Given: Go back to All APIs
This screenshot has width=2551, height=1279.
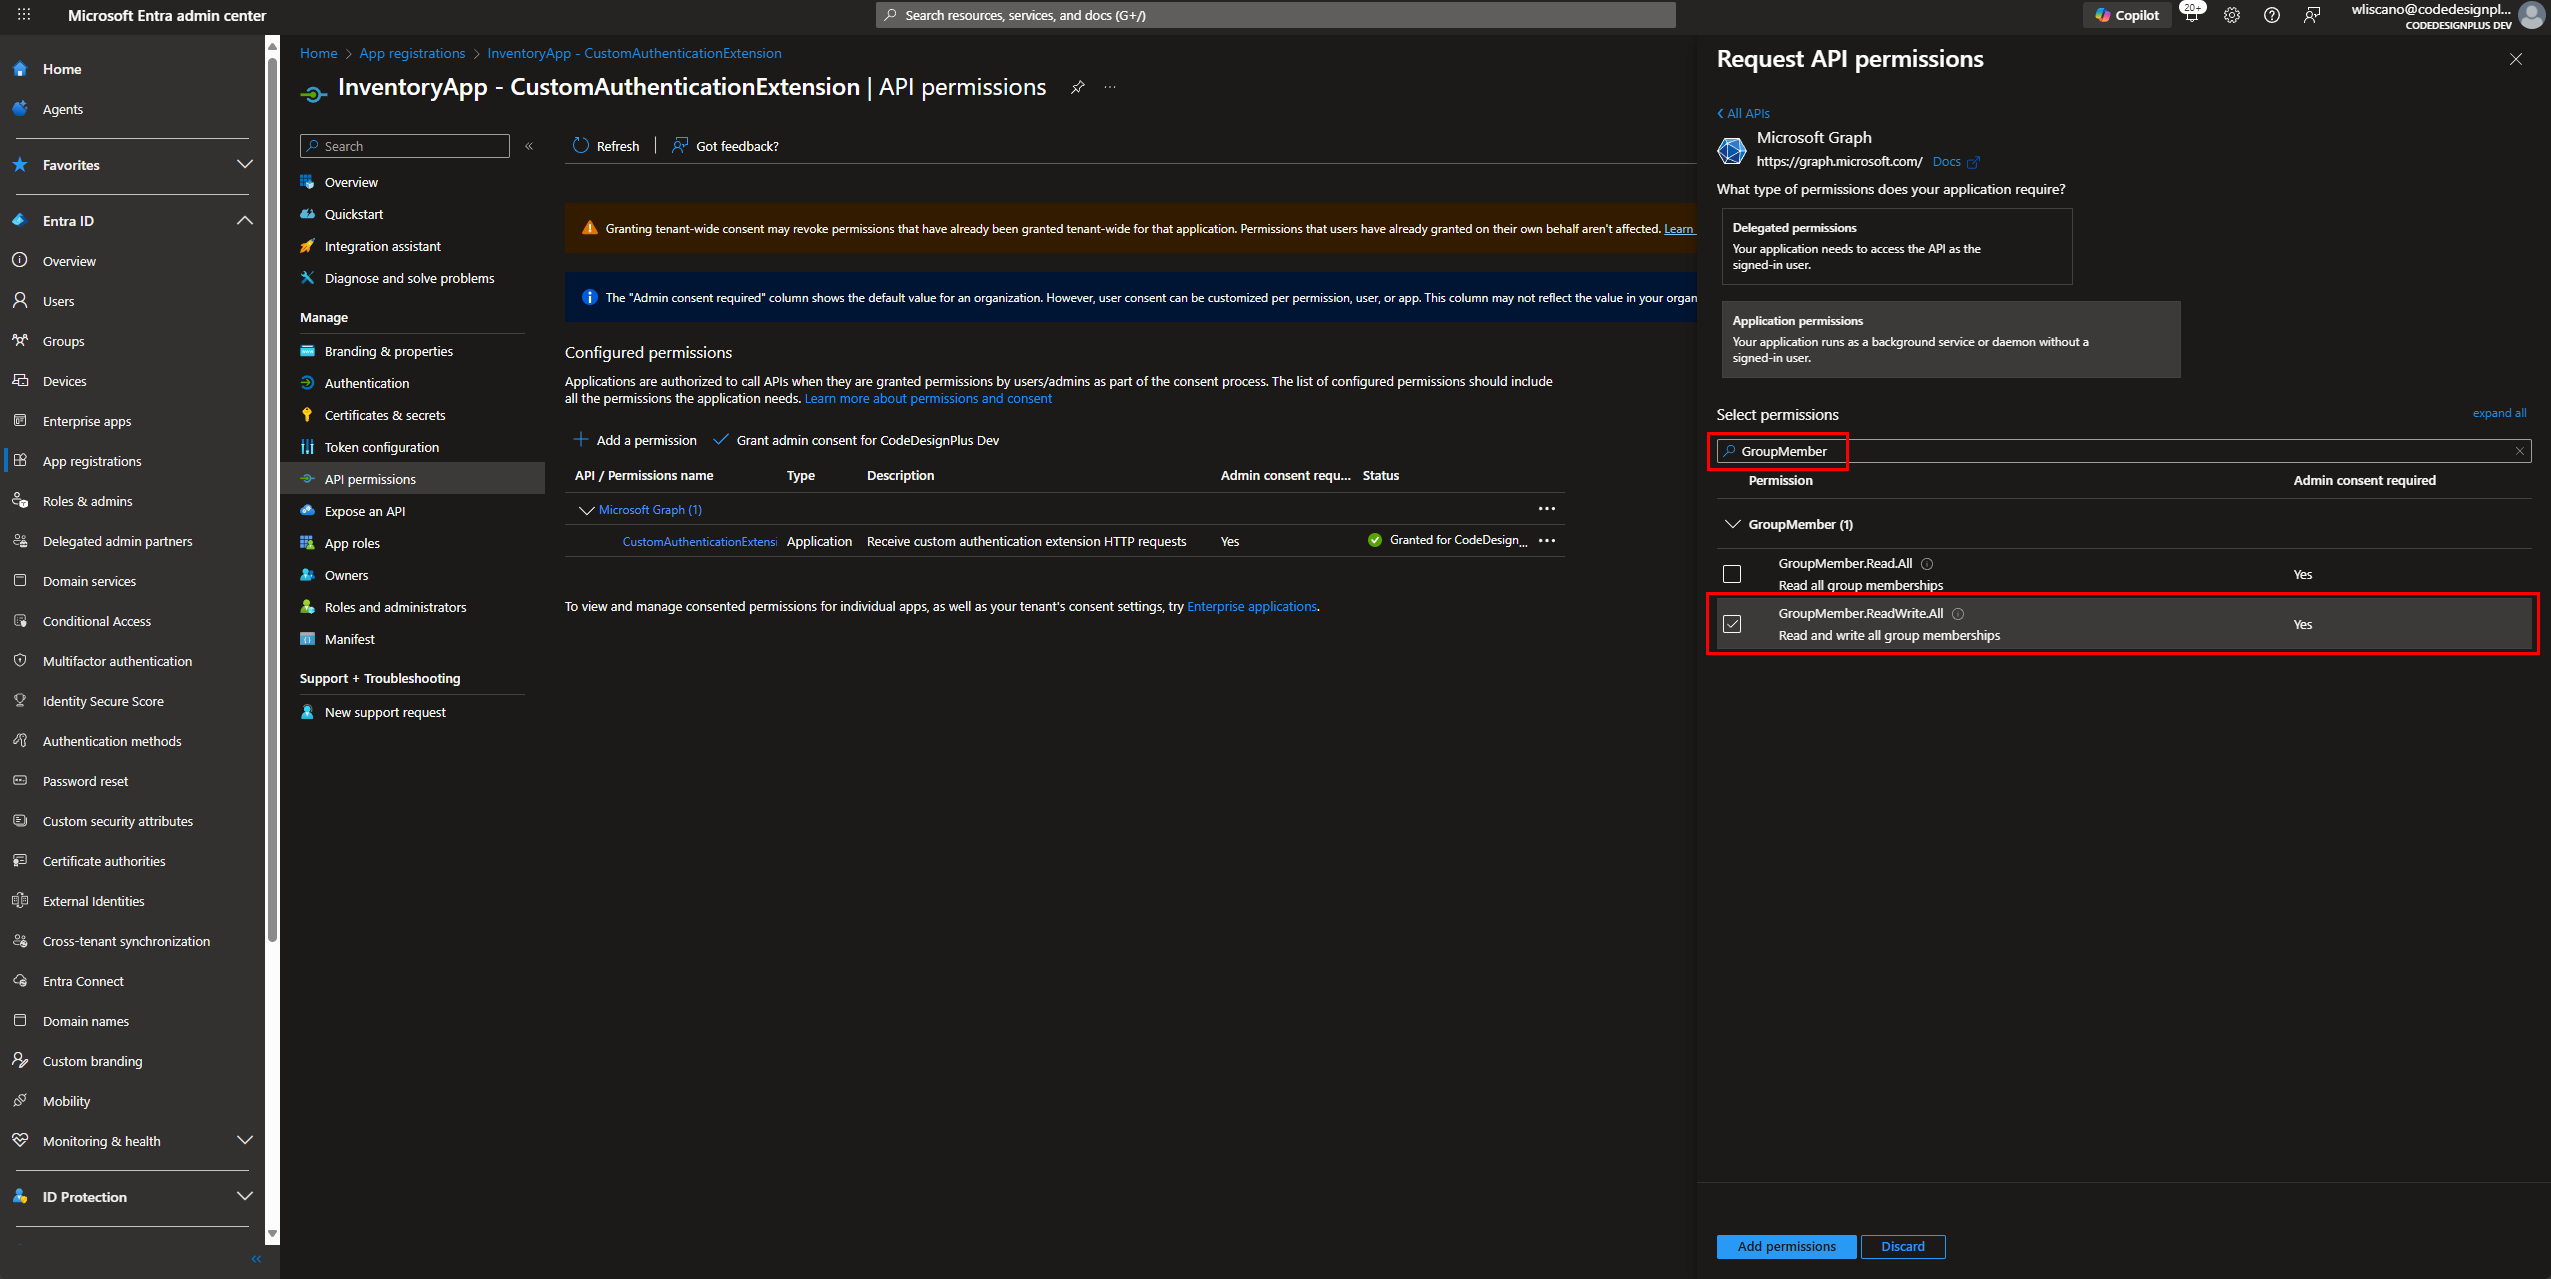Looking at the screenshot, I should [1743, 113].
